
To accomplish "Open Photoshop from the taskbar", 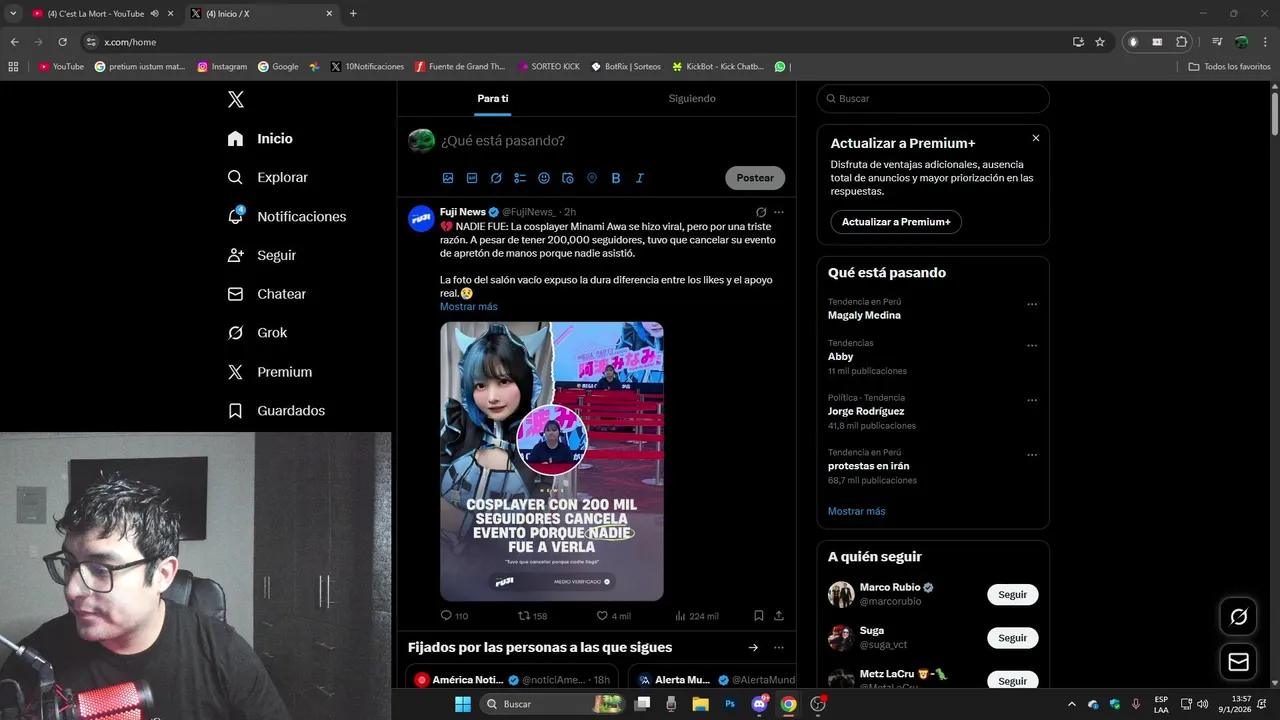I will pyautogui.click(x=730, y=704).
